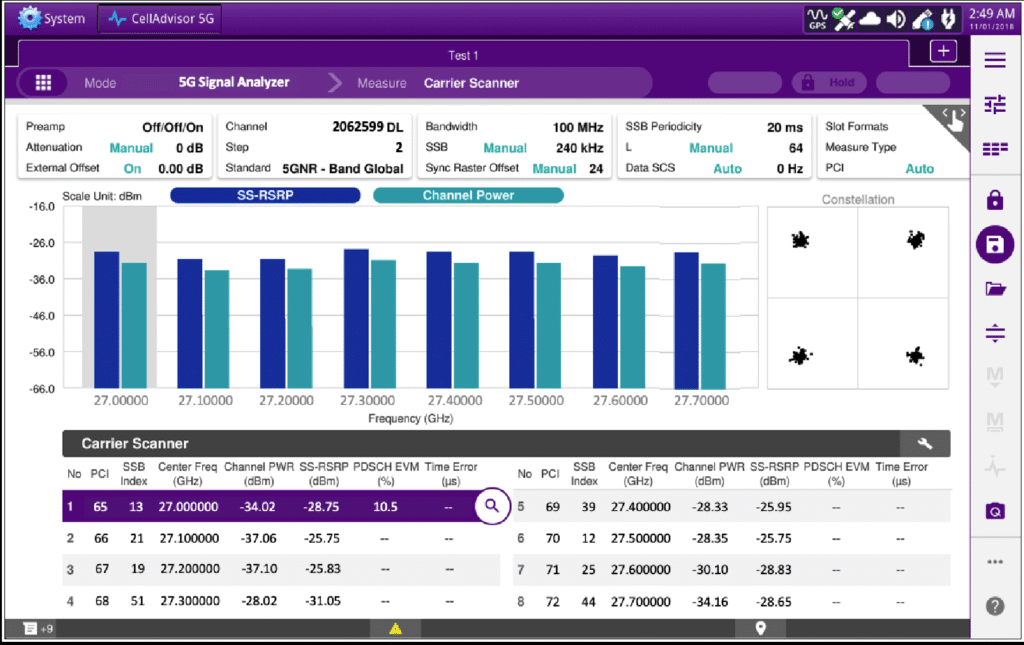Click the 5G Signal Analyzer mode
The width and height of the screenshot is (1024, 645).
(233, 83)
